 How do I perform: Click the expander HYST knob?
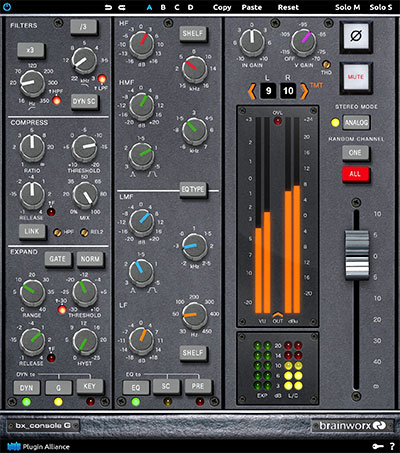coord(85,341)
